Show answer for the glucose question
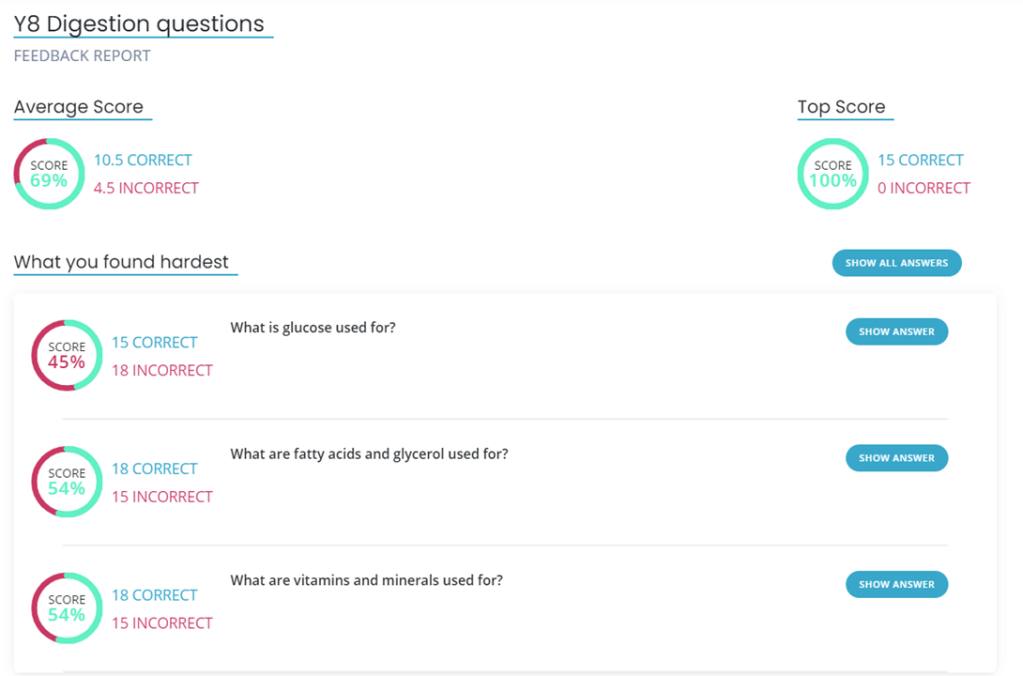This screenshot has height=676, width=1023. pos(896,332)
